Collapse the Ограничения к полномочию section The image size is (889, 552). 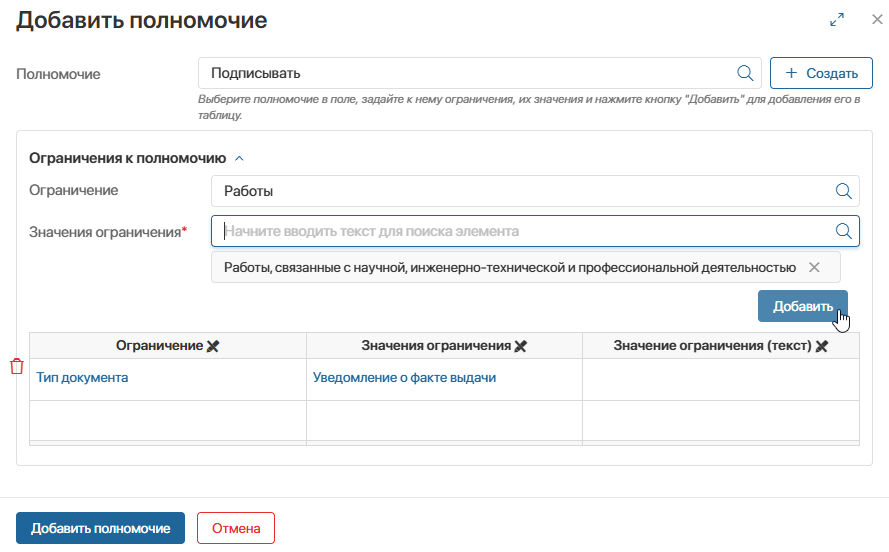coord(239,158)
